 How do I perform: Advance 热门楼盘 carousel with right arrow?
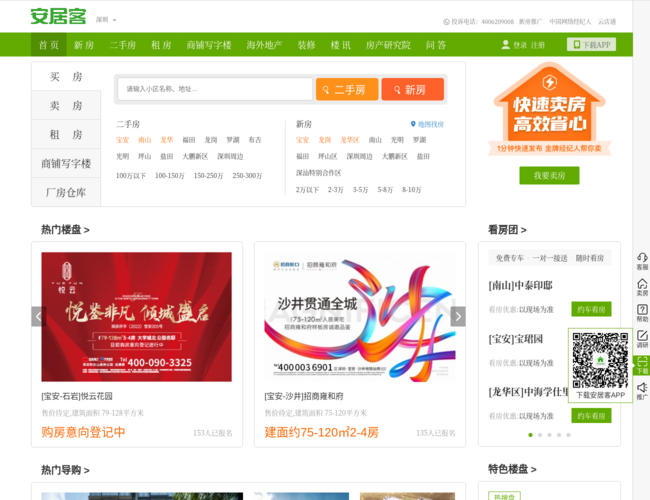[458, 316]
